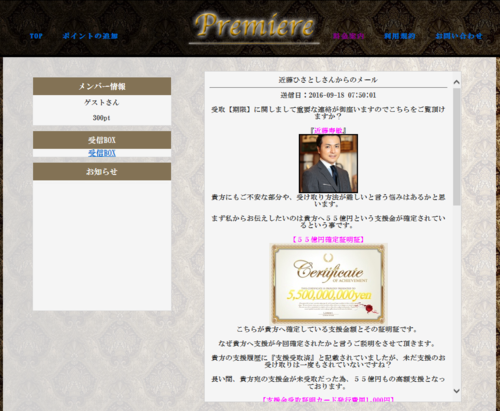Image resolution: width=500 pixels, height=411 pixels.
Task: Click the sender's portrait photo
Action: coord(328,163)
